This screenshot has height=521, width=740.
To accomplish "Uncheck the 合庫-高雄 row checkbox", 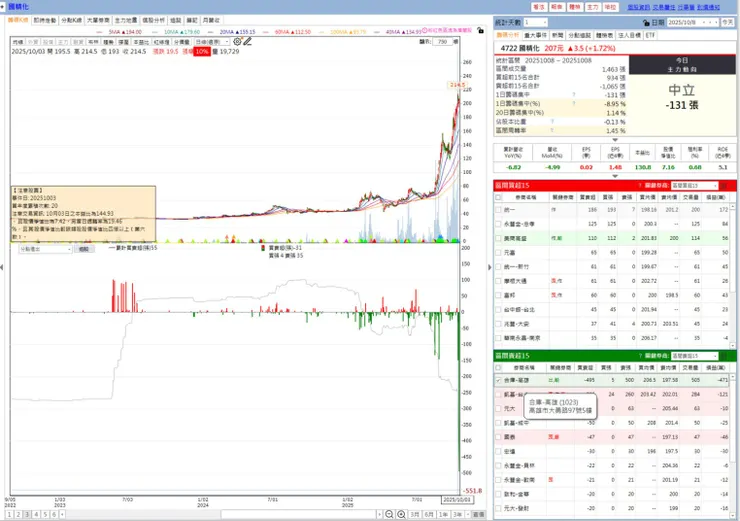I will click(x=498, y=380).
